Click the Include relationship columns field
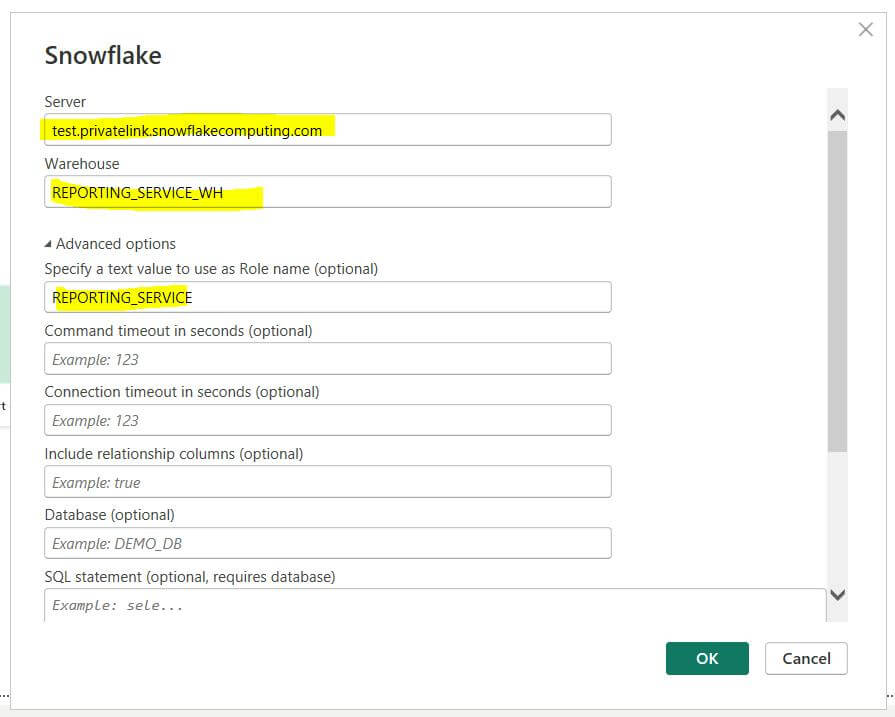This screenshot has height=717, width=895. (328, 482)
